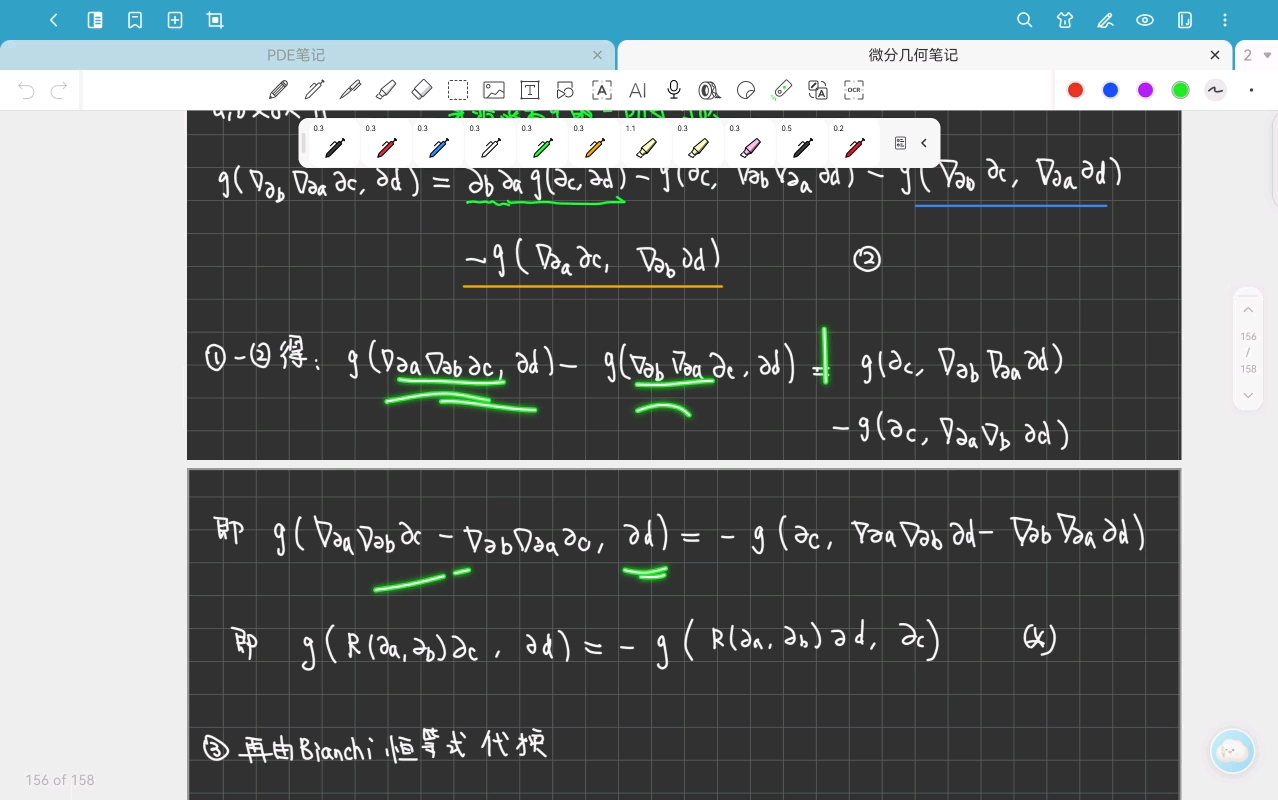The width and height of the screenshot is (1278, 800).
Task: Undo the last stroke
Action: 27,91
